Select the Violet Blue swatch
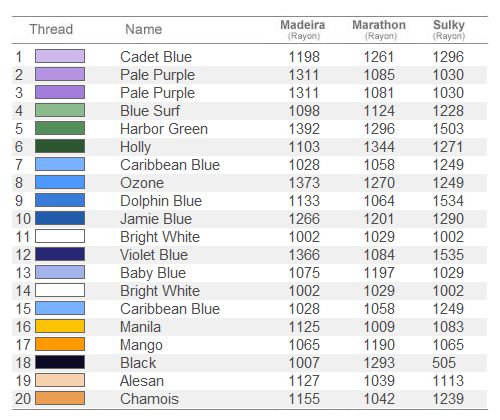 point(60,254)
